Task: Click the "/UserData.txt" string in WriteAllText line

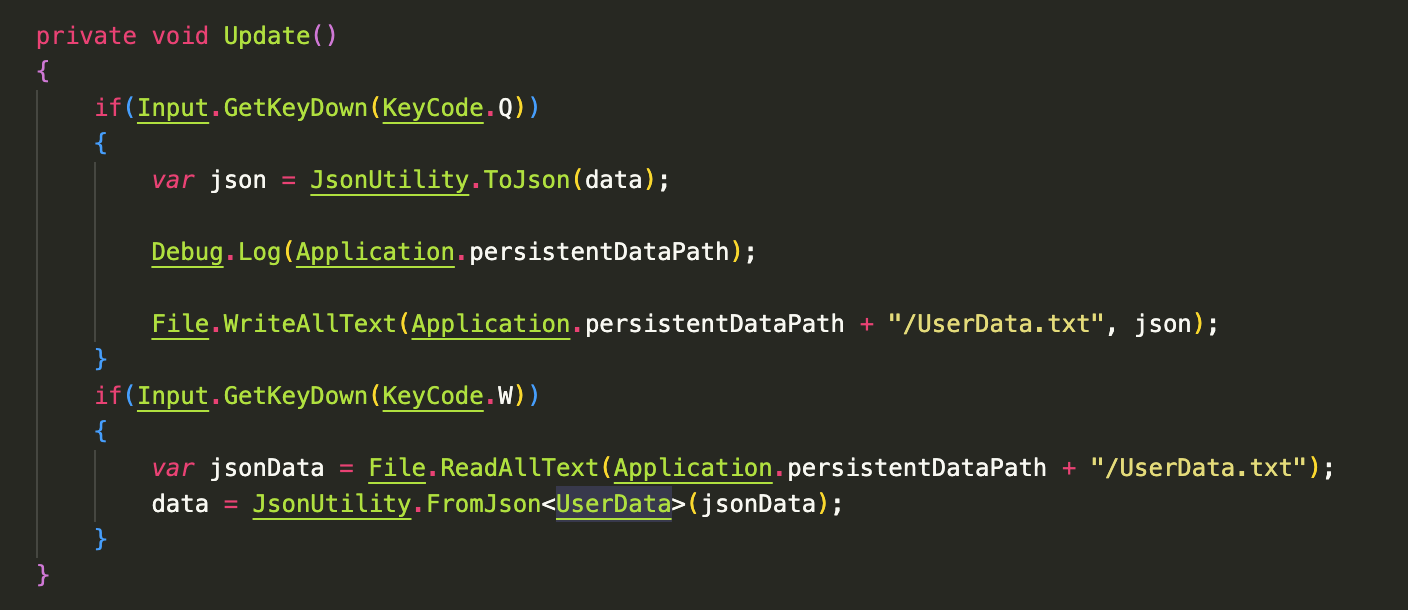Action: tap(996, 324)
